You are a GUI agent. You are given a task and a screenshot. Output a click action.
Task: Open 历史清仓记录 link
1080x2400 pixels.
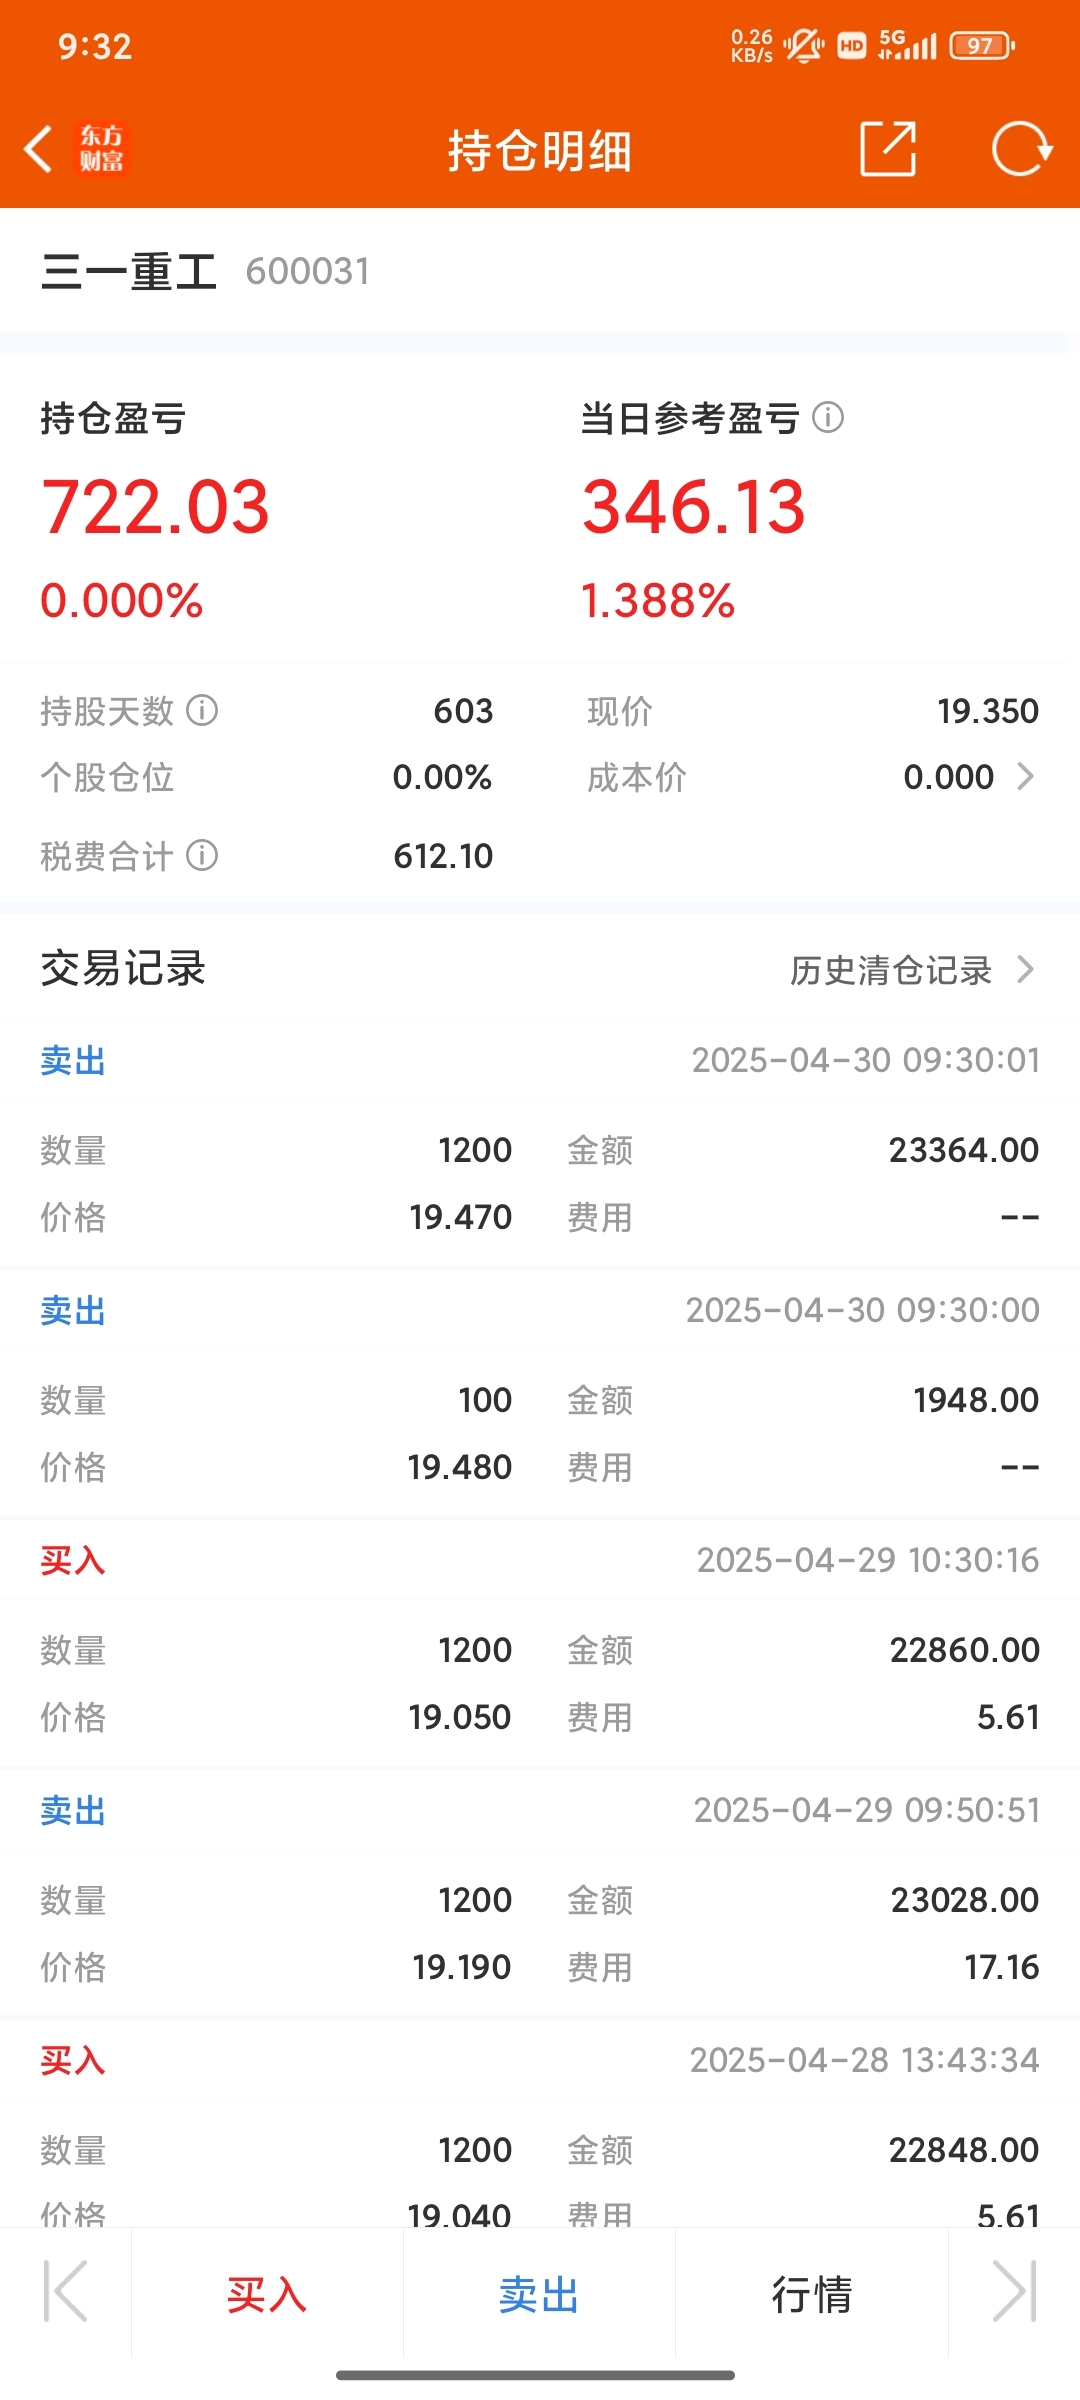click(x=891, y=970)
